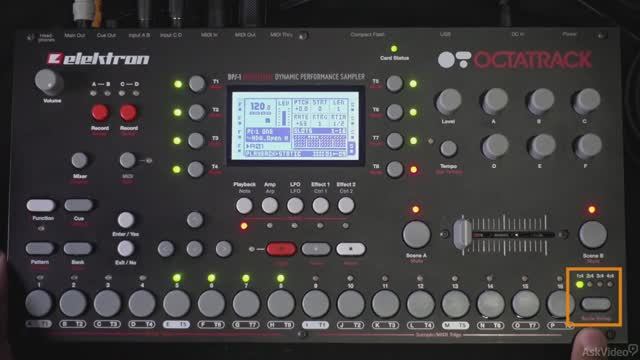Select track T1 button
The height and width of the screenshot is (360, 640).
click(197, 84)
